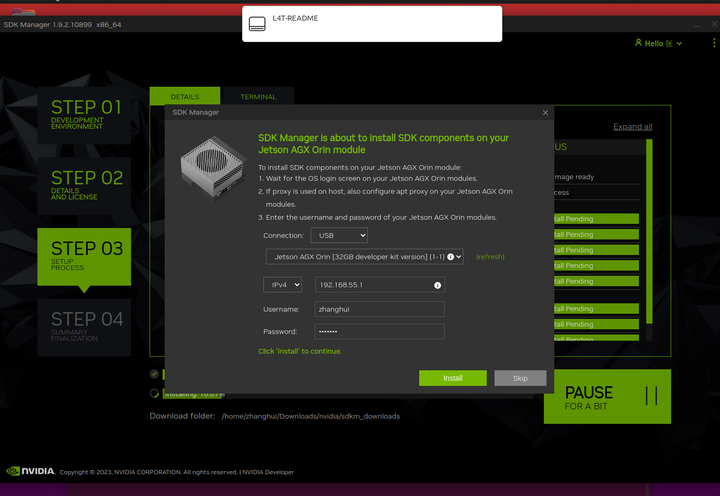The width and height of the screenshot is (720, 496).
Task: Click the "Click 'Install' to continue" text
Action: click(x=299, y=351)
